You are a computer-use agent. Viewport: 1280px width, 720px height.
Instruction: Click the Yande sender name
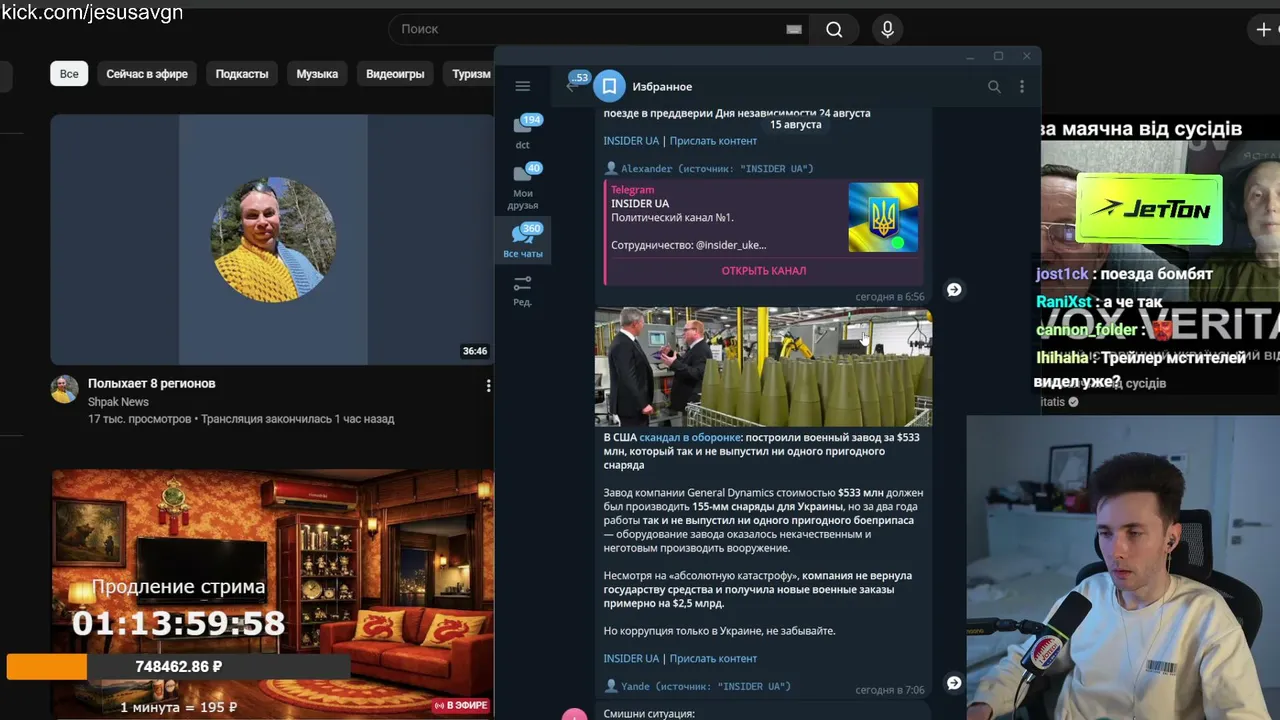(x=635, y=687)
